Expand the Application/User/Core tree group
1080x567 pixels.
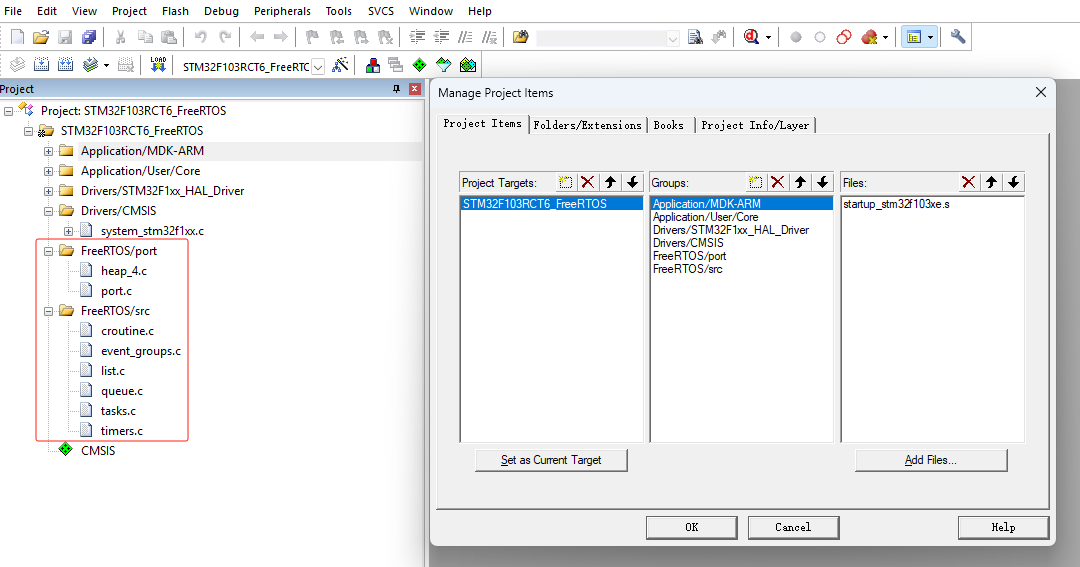(48, 171)
